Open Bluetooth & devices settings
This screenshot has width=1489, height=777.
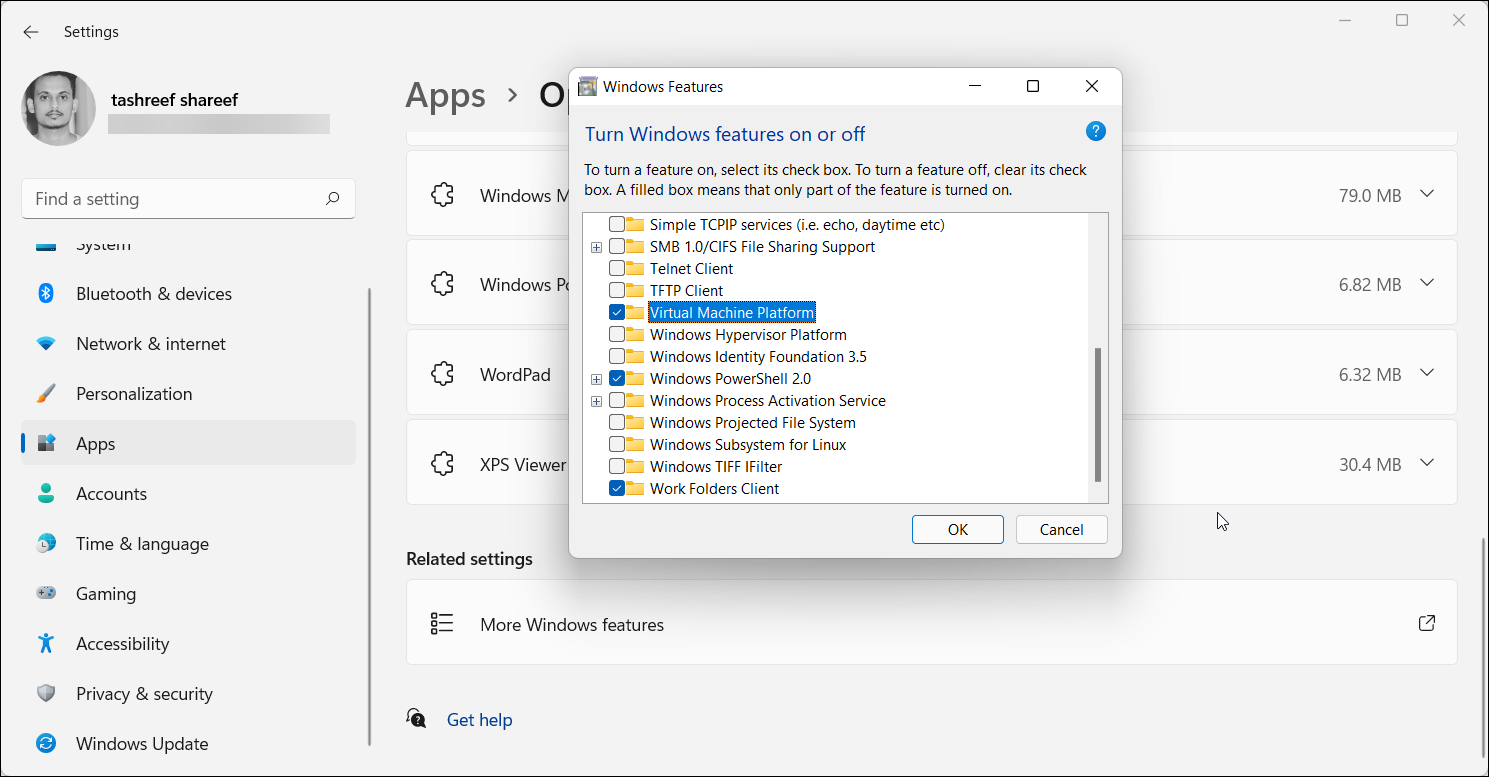153,293
